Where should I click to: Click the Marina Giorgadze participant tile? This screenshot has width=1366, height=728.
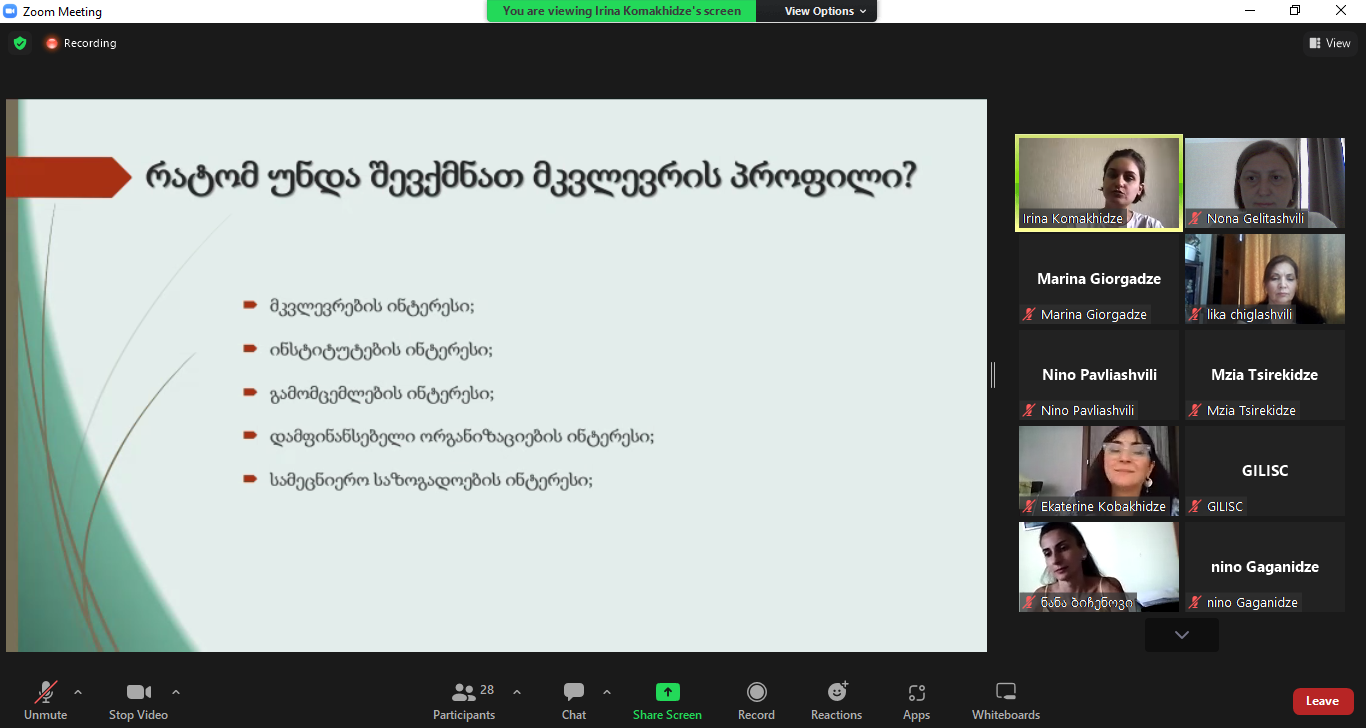click(1099, 278)
